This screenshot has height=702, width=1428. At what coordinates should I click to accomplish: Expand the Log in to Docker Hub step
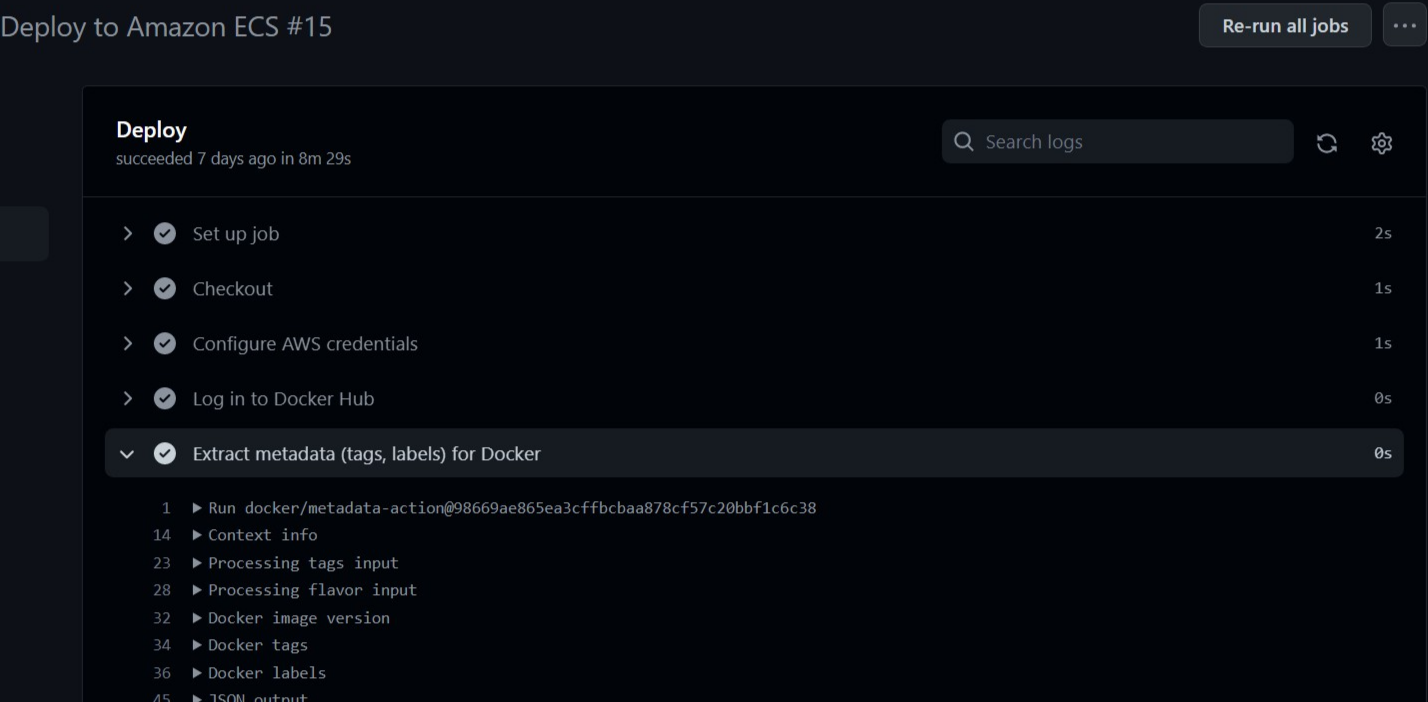click(x=127, y=398)
